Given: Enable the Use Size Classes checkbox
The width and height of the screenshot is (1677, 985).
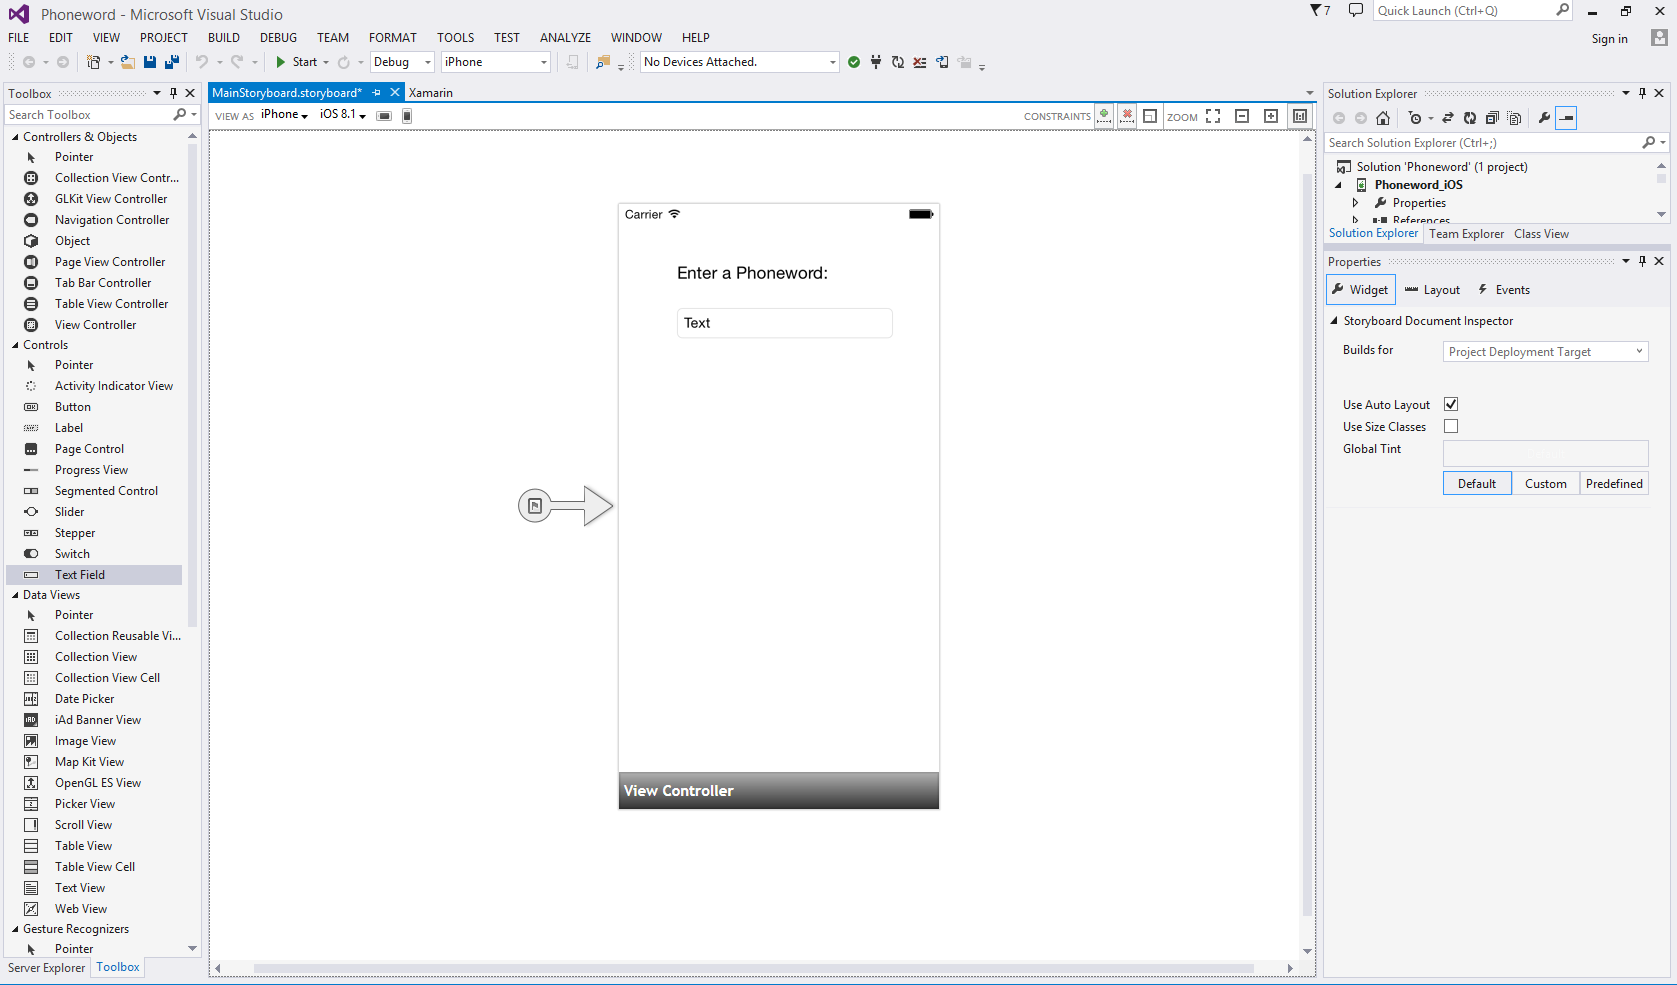Looking at the screenshot, I should pyautogui.click(x=1451, y=427).
